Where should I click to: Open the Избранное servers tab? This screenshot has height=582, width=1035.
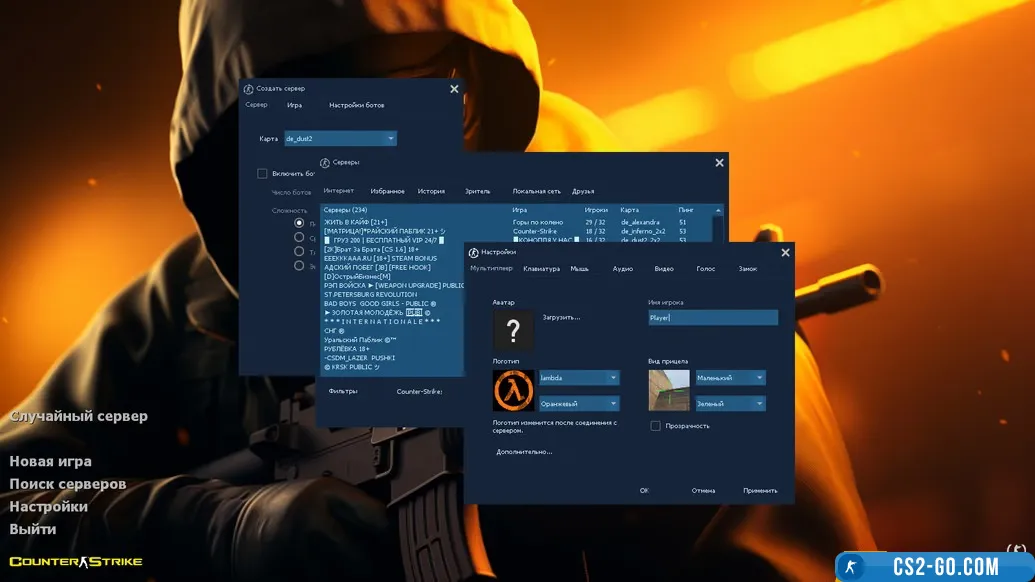[x=387, y=191]
